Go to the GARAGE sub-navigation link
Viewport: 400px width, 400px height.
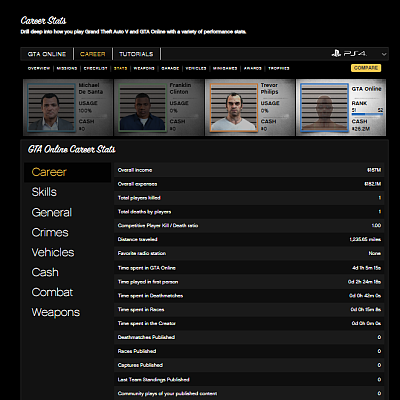(x=170, y=68)
